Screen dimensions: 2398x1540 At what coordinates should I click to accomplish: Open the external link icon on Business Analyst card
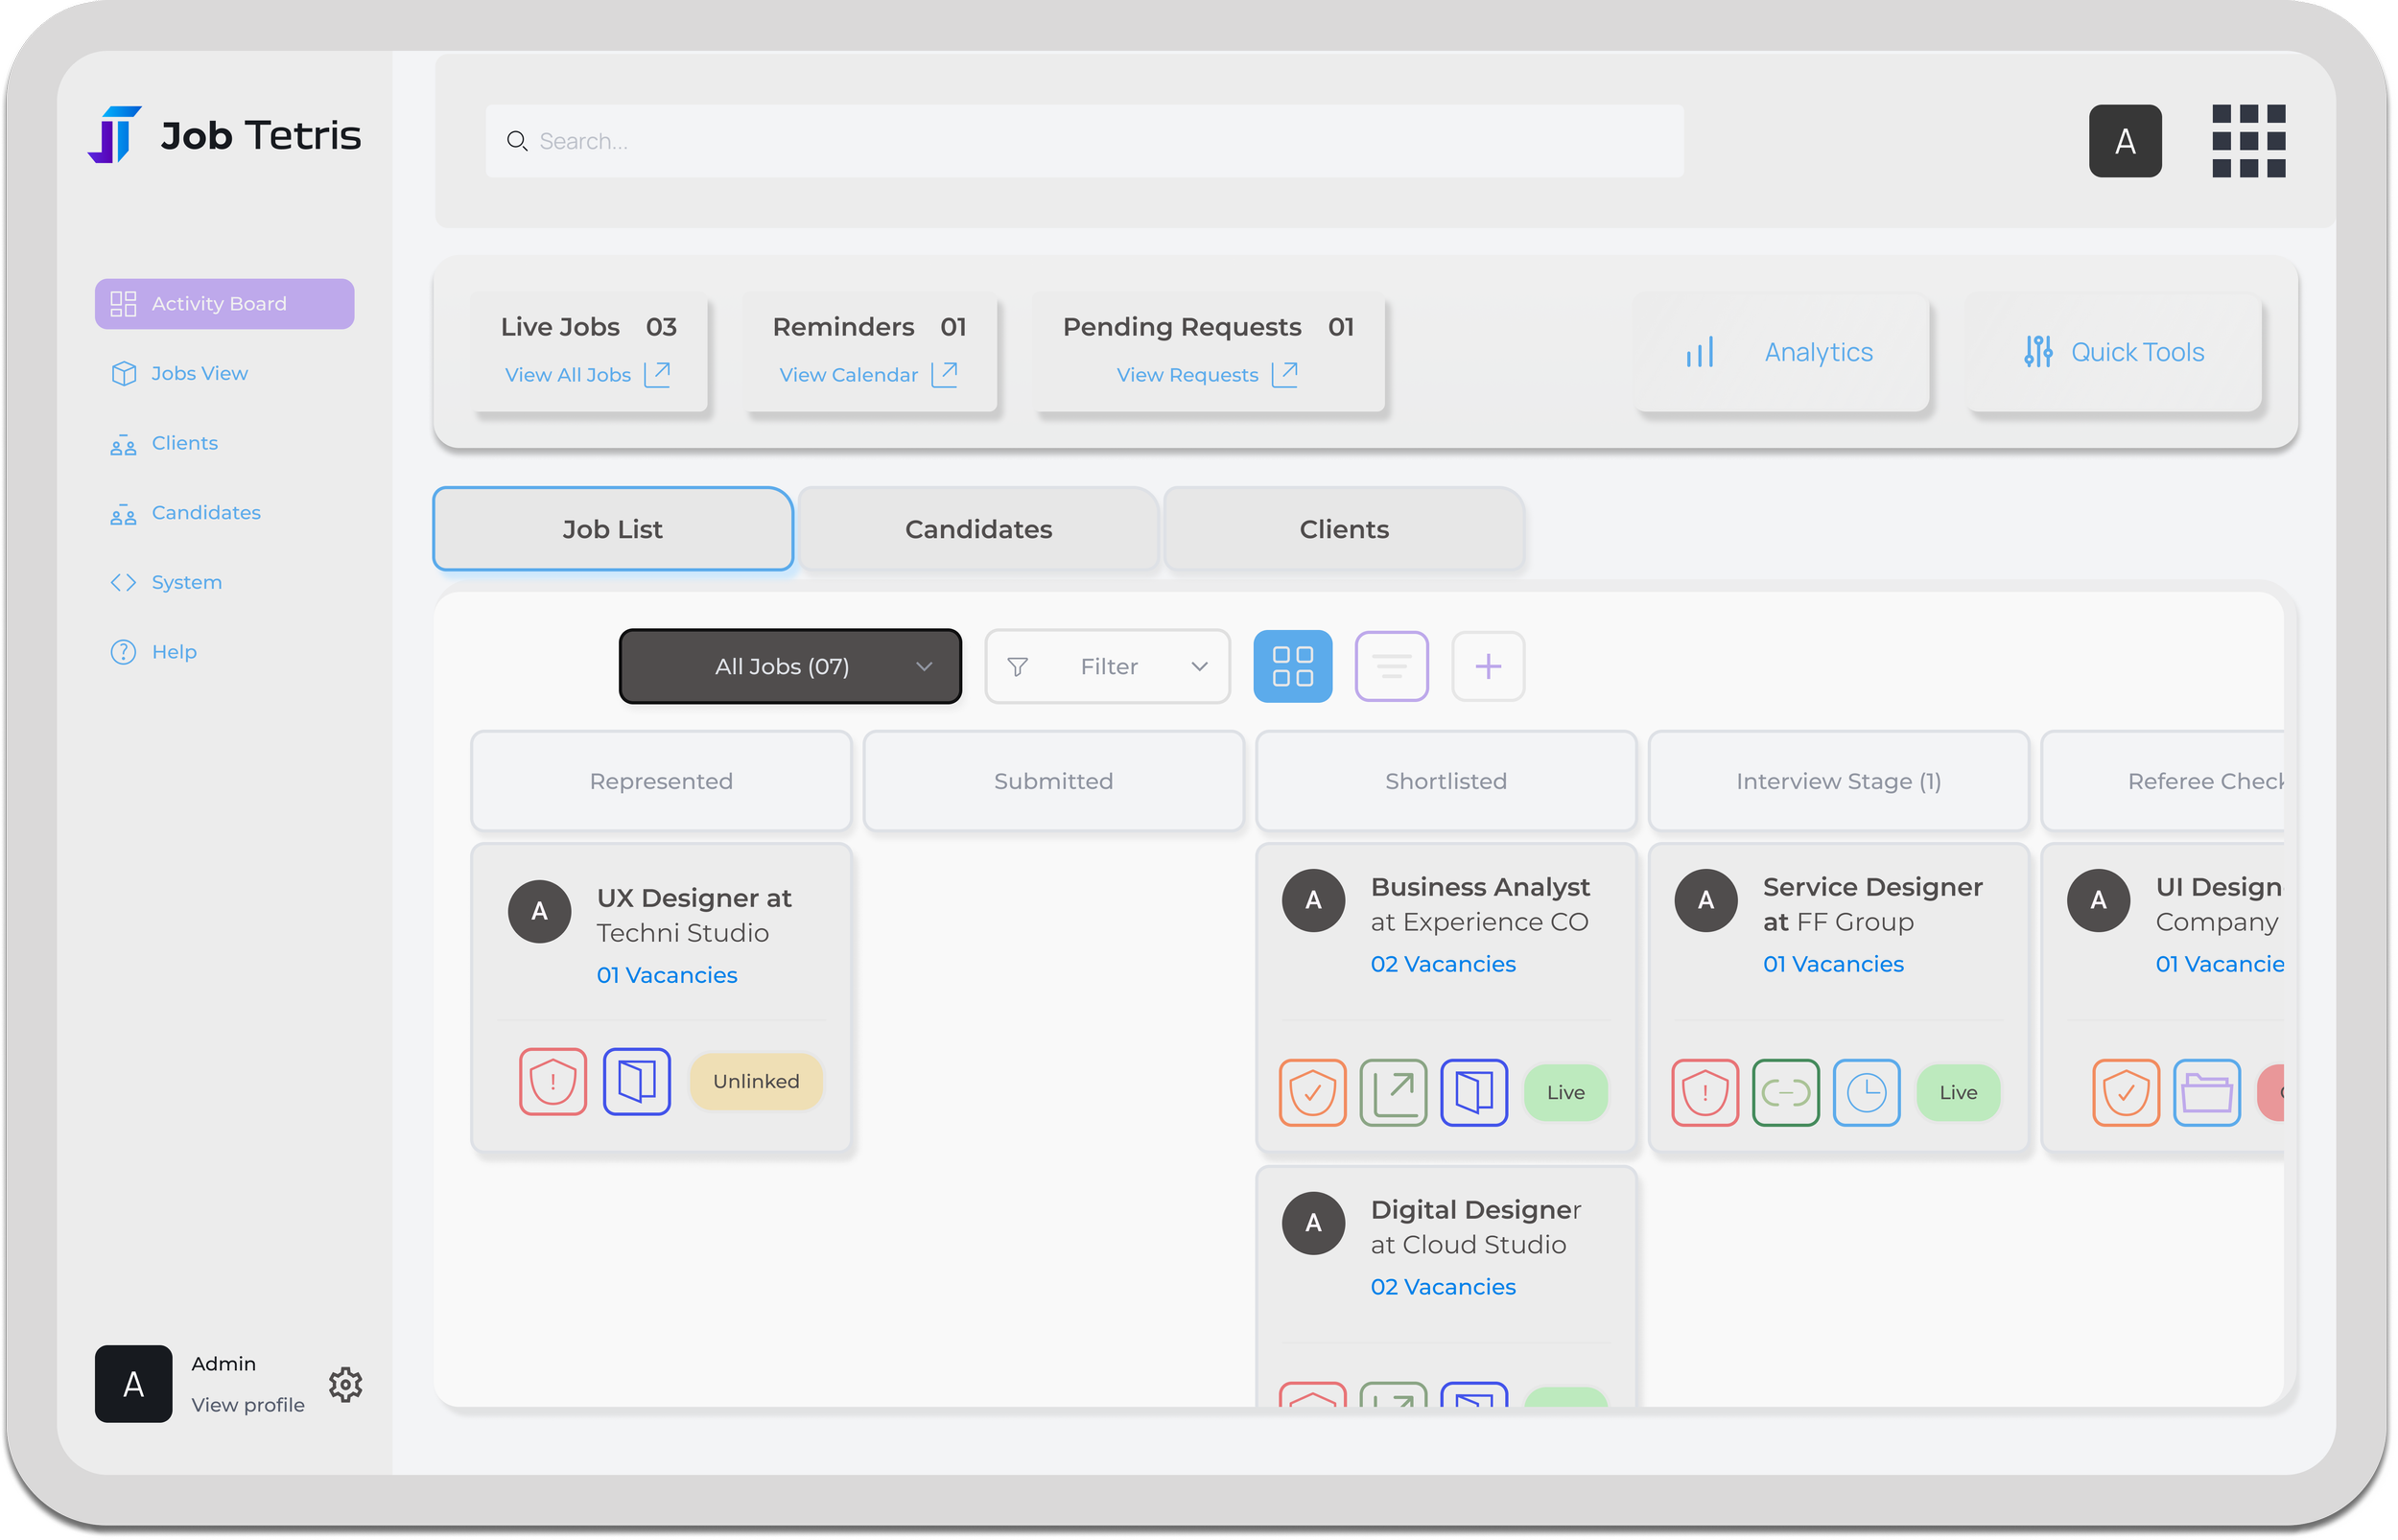coord(1393,1092)
